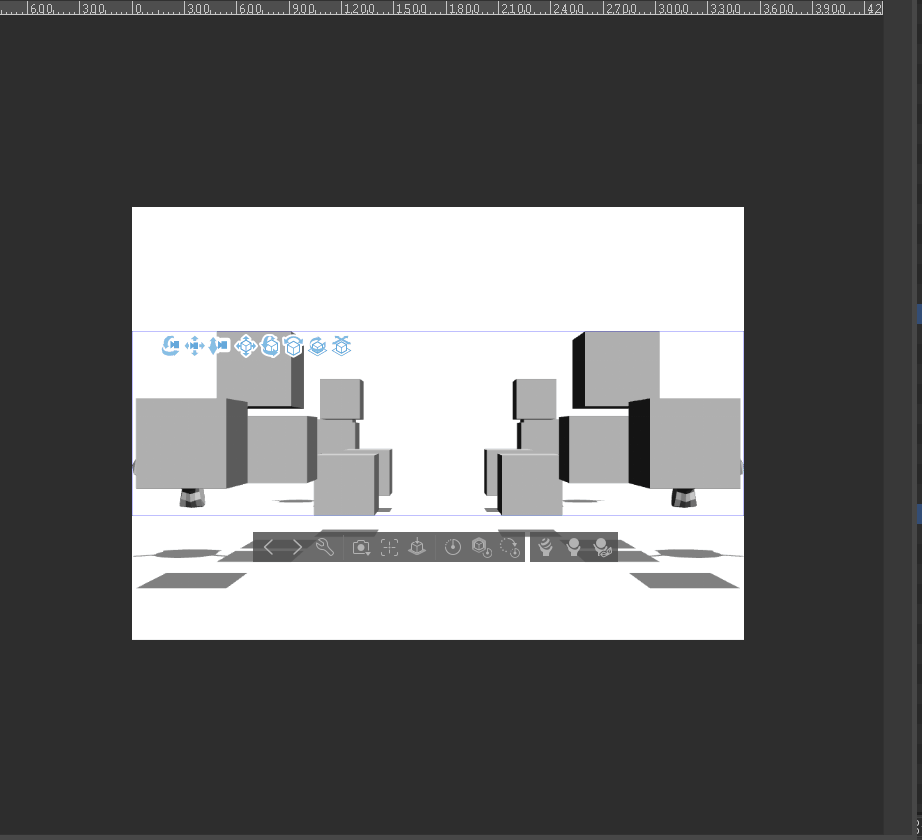Select the snap object to floor manipulator icon
922x840 pixels.
tap(342, 346)
